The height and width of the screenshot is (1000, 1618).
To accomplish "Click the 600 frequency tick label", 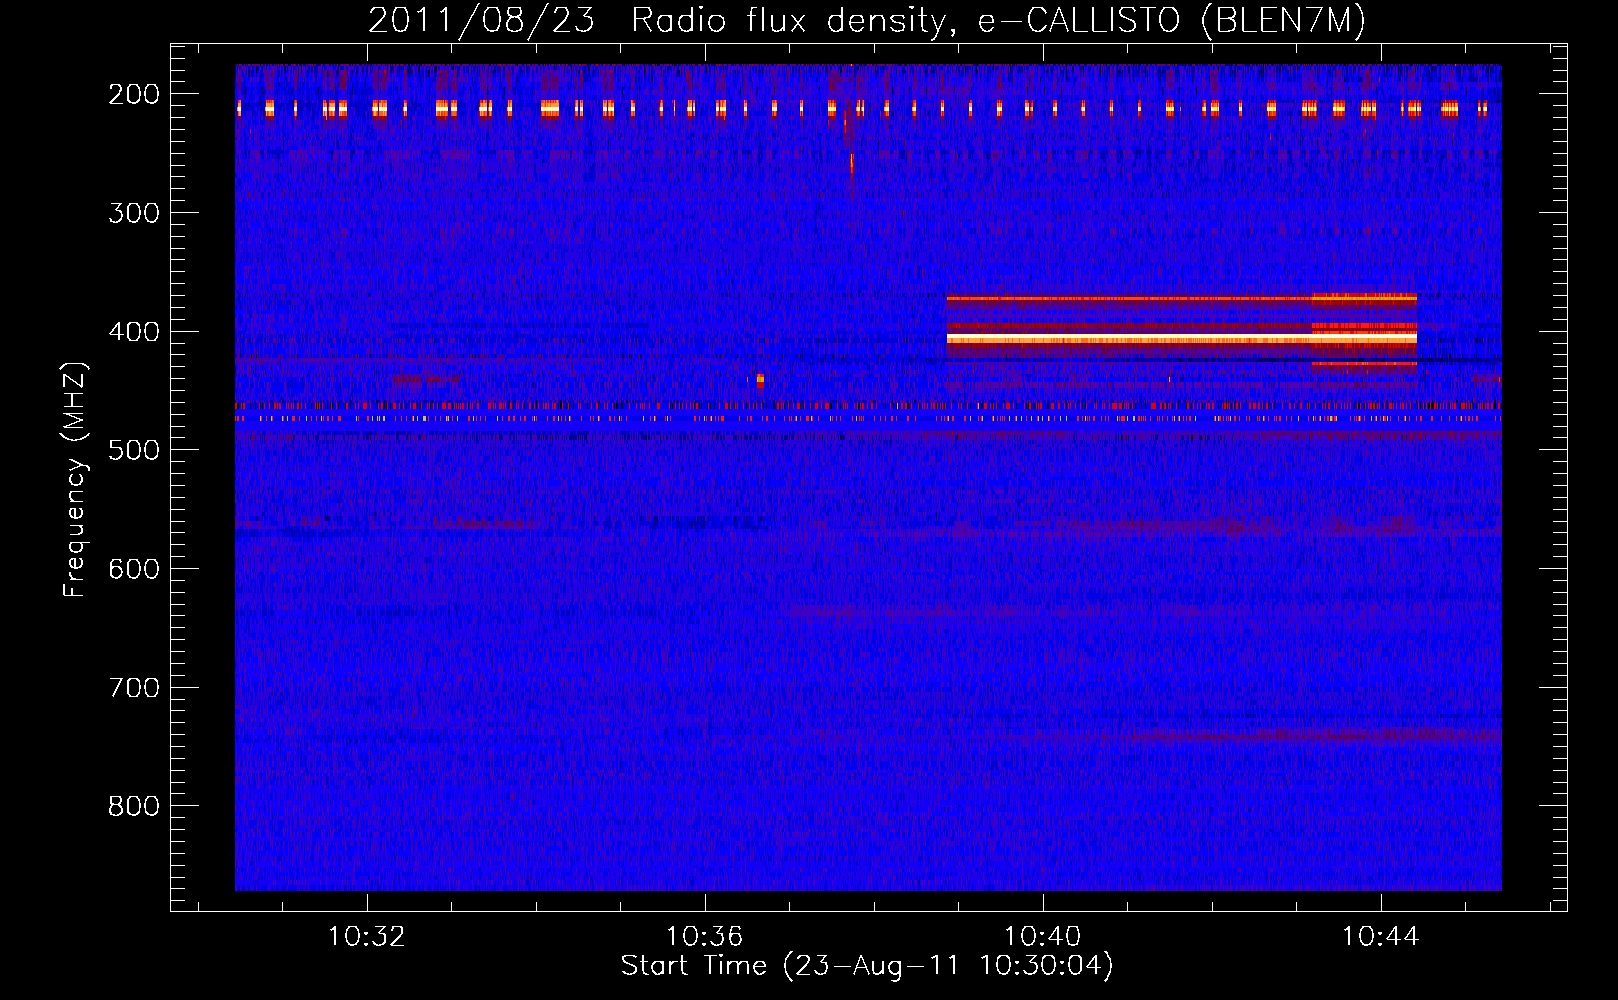I will tap(134, 569).
